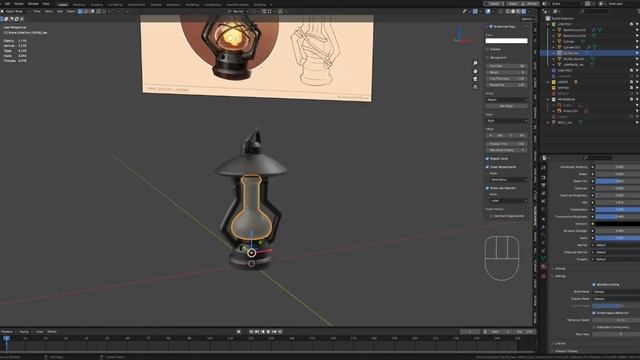The height and width of the screenshot is (360, 640).
Task: Open the Render menu
Action: 19,4
